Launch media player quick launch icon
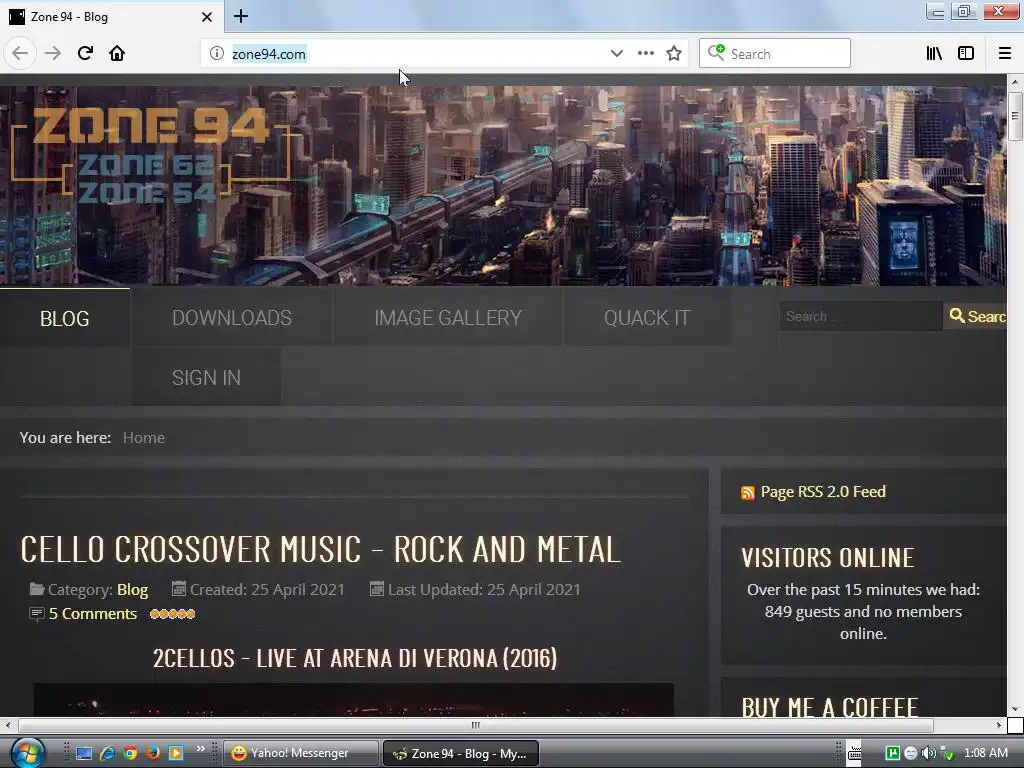 176,753
